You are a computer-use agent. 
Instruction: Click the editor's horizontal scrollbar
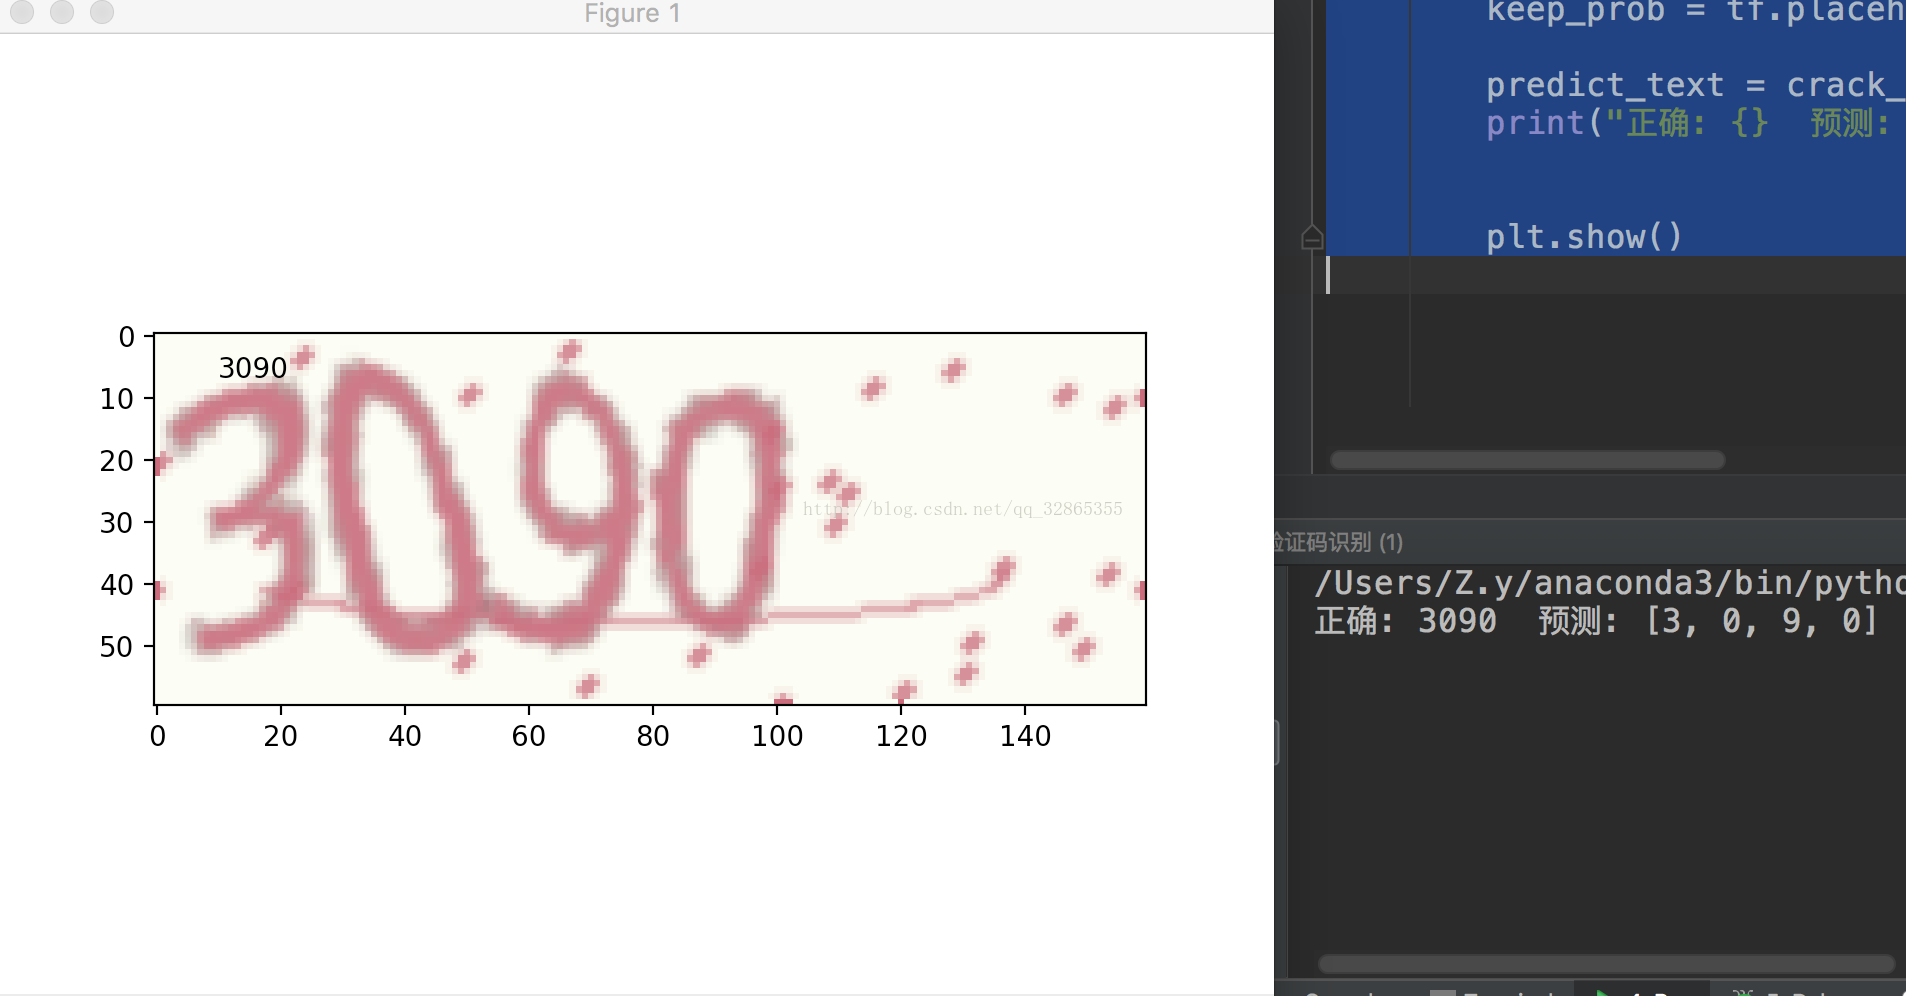tap(1527, 460)
